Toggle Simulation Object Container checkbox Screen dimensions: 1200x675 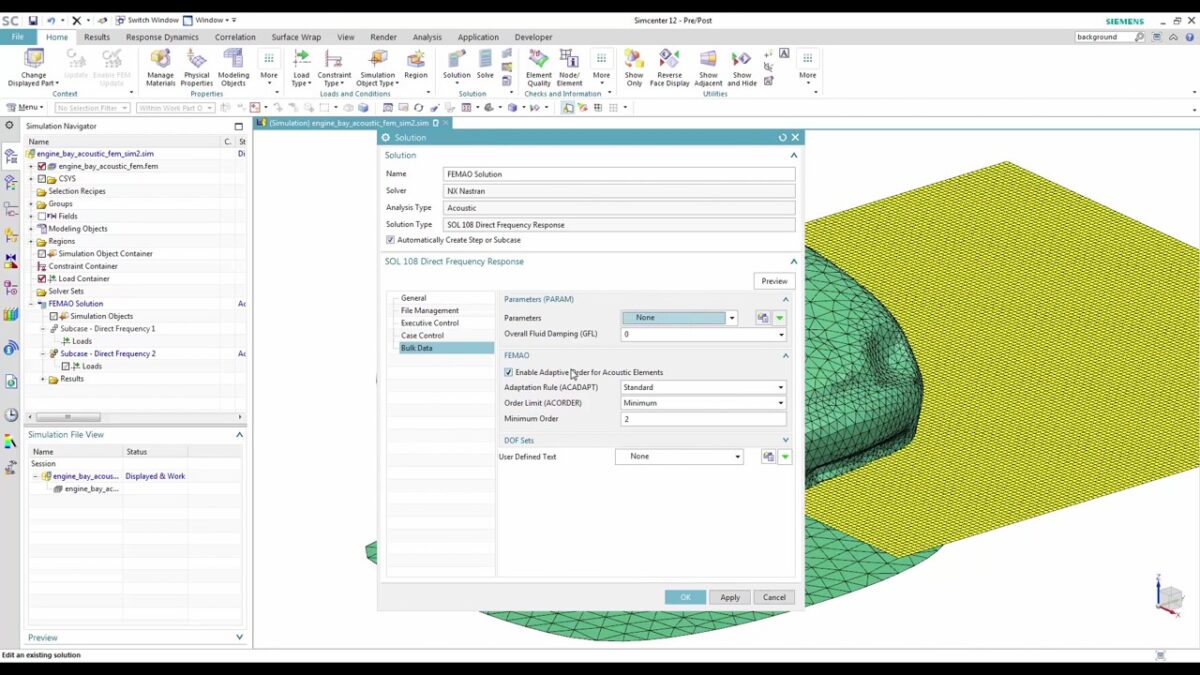[41, 254]
